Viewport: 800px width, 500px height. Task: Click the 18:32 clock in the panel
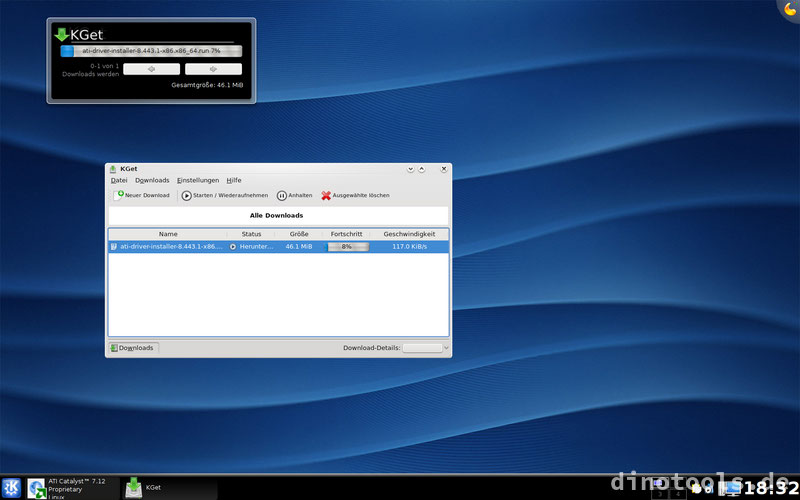tap(771, 488)
